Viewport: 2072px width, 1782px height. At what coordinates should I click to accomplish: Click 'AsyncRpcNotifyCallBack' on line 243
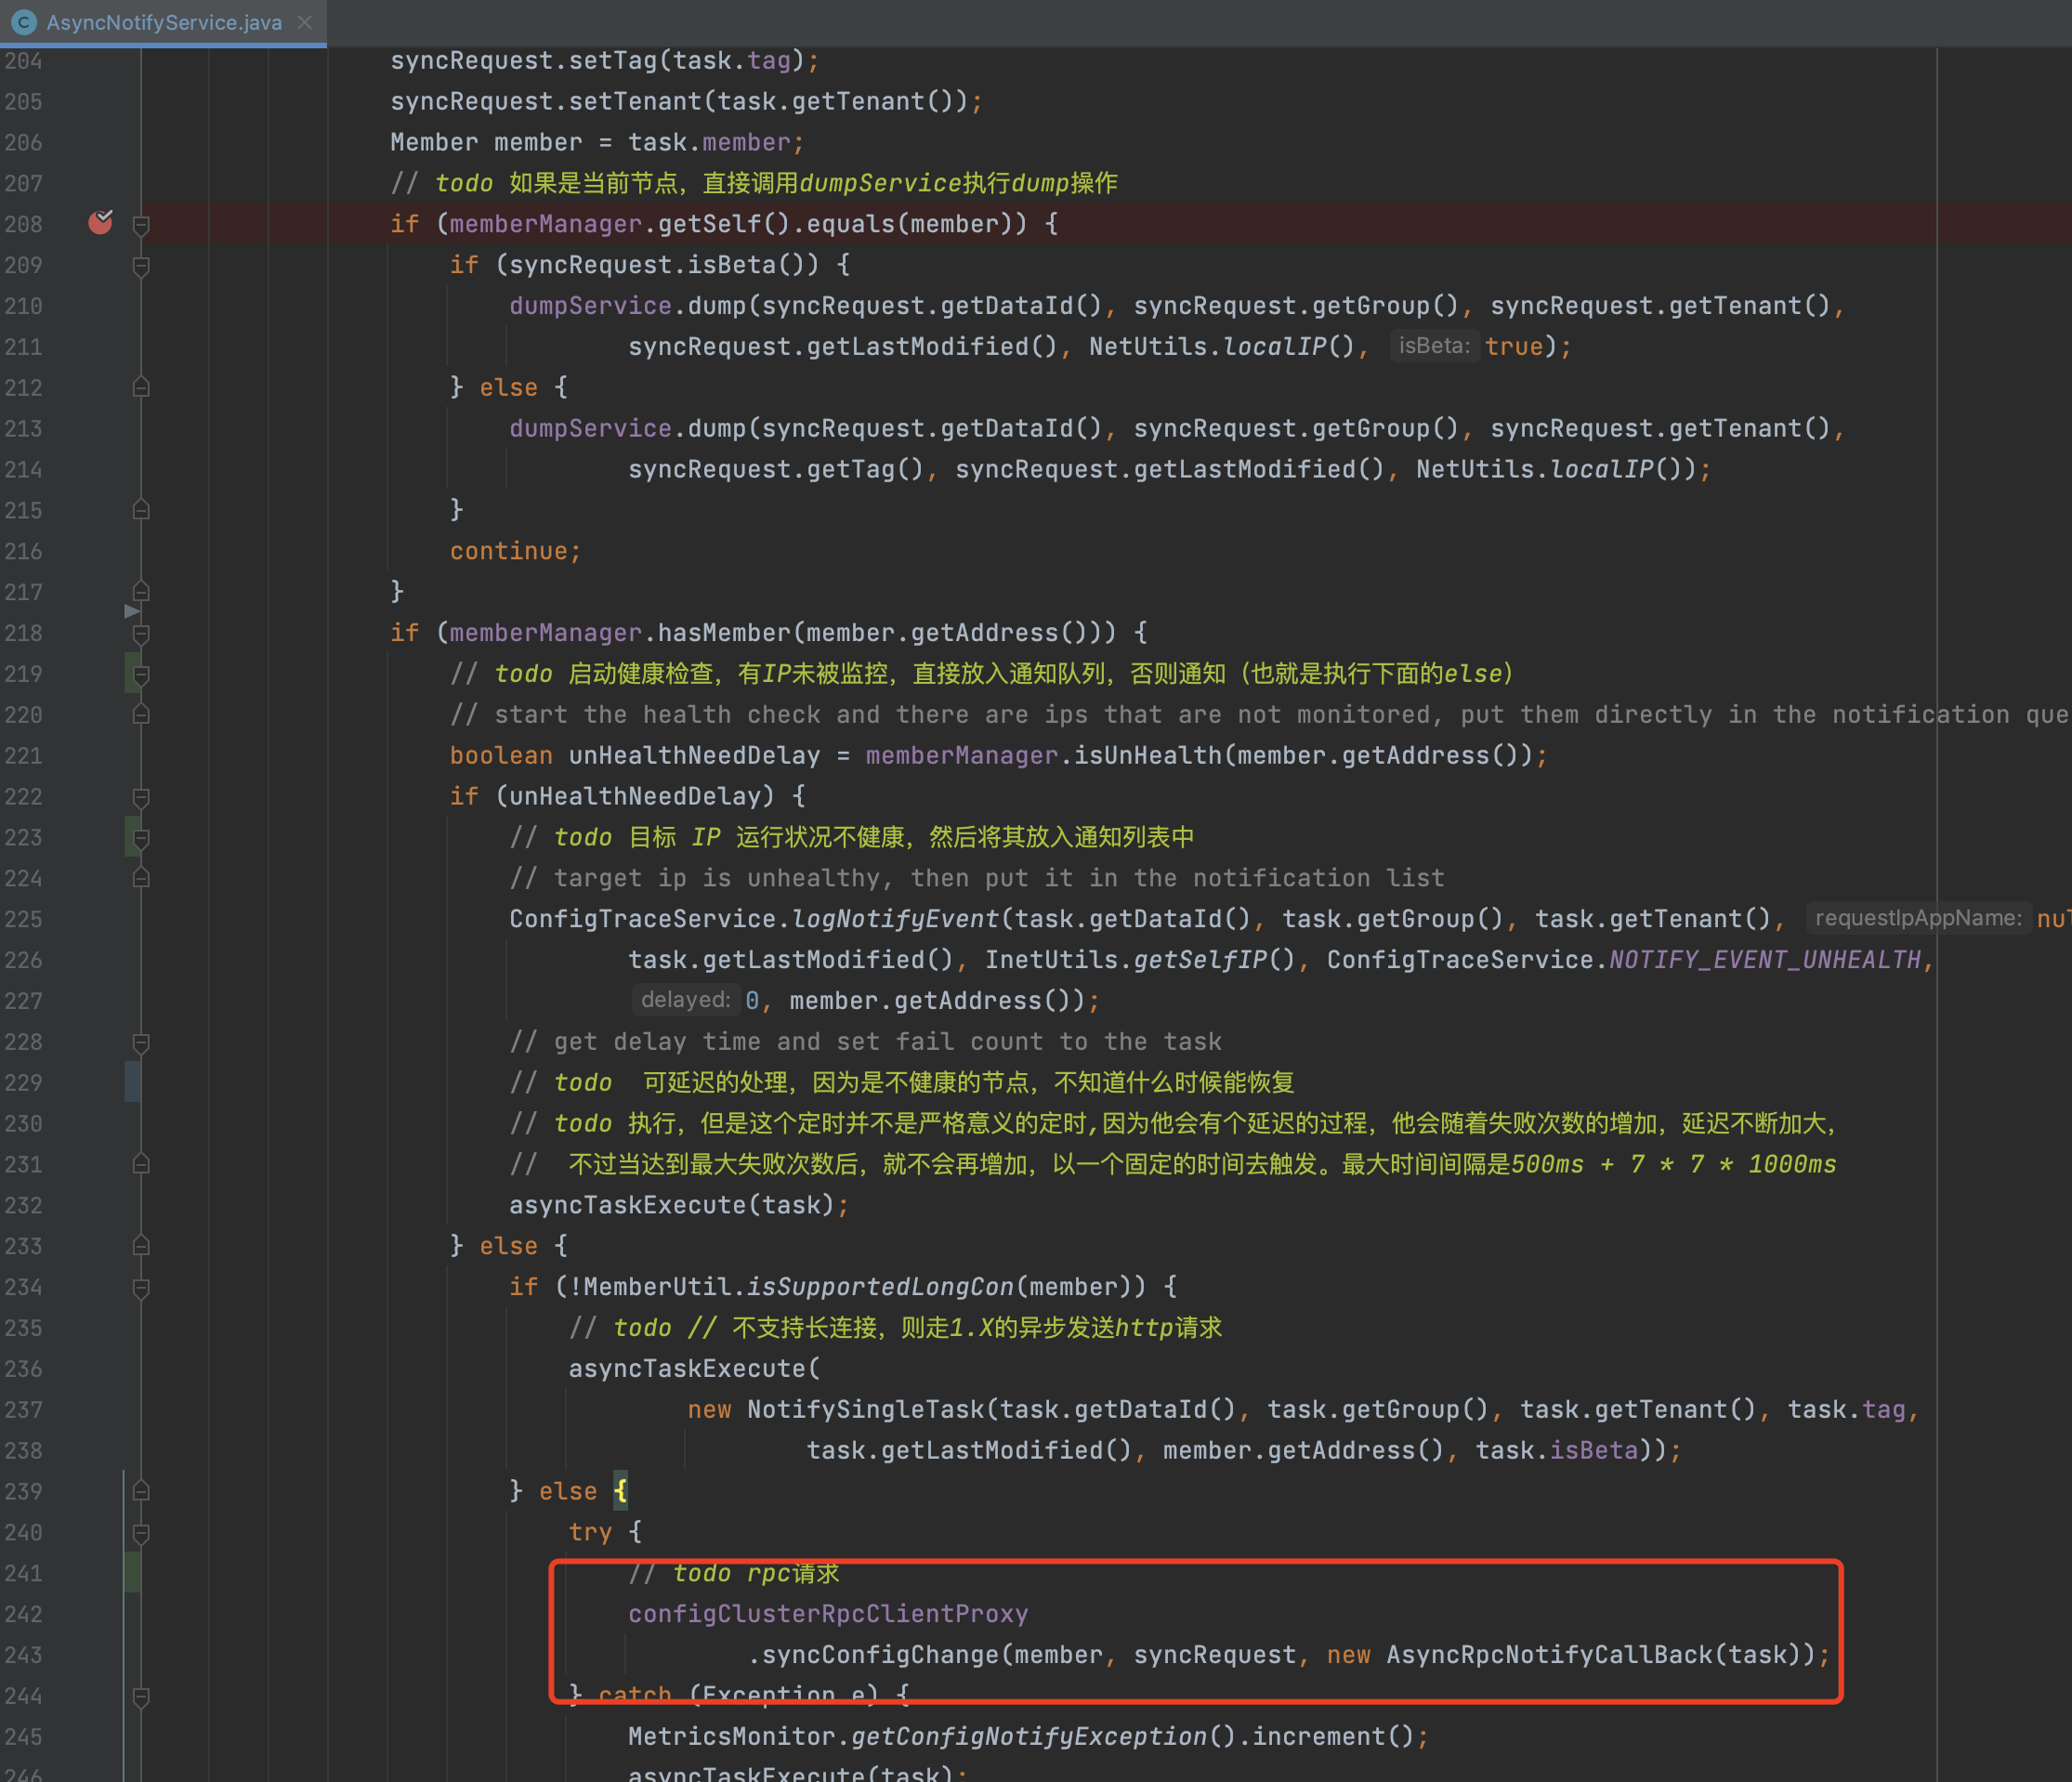pos(1549,1655)
